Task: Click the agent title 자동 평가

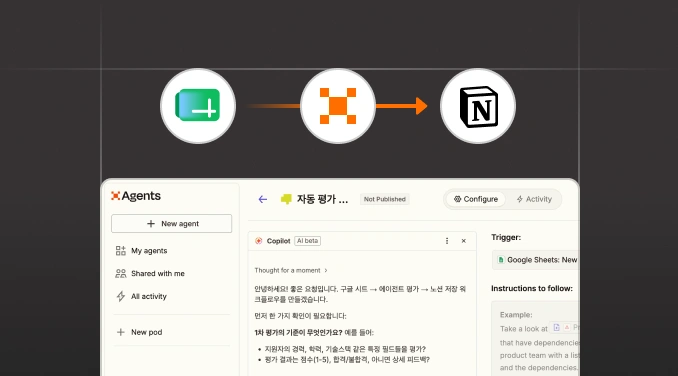Action: [322, 199]
